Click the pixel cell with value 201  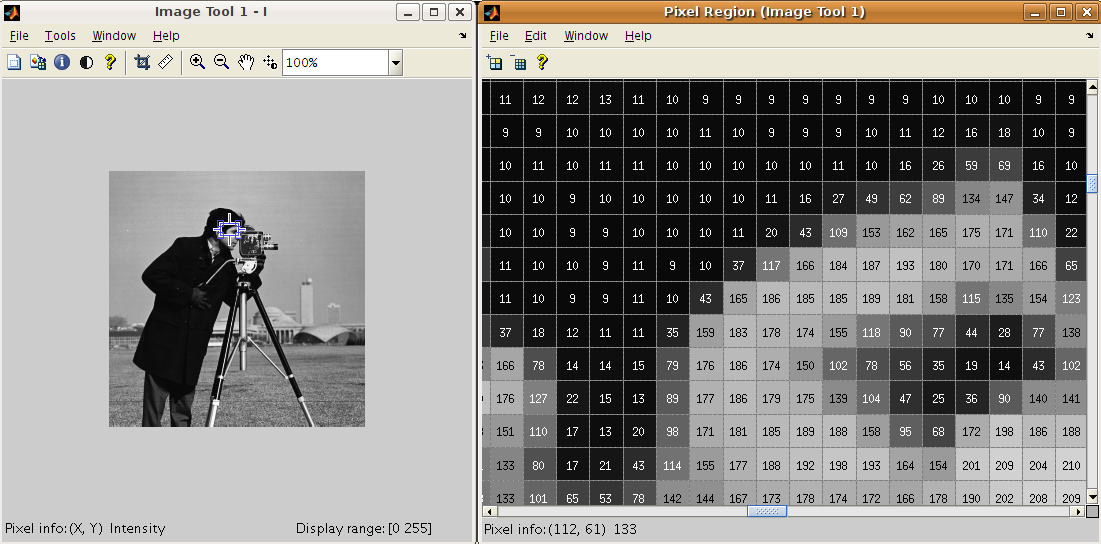(971, 465)
